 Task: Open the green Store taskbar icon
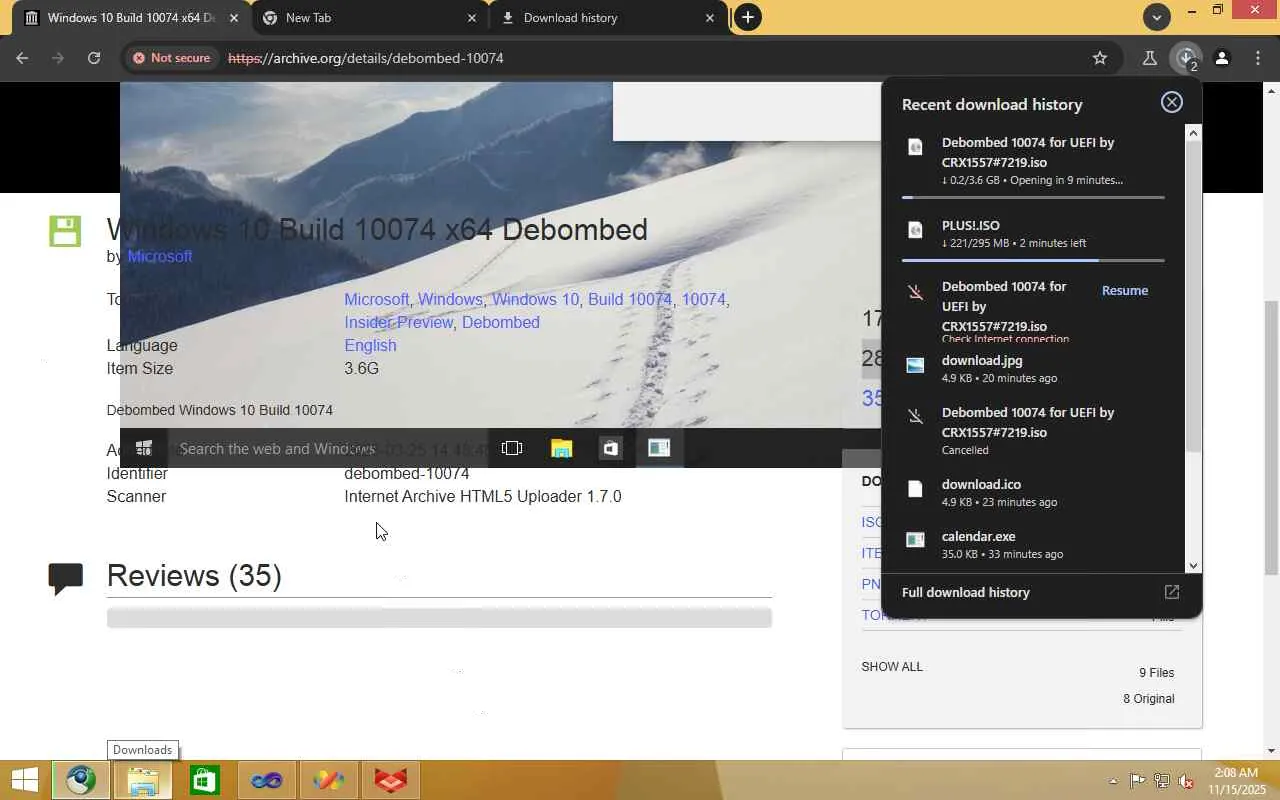pos(205,780)
